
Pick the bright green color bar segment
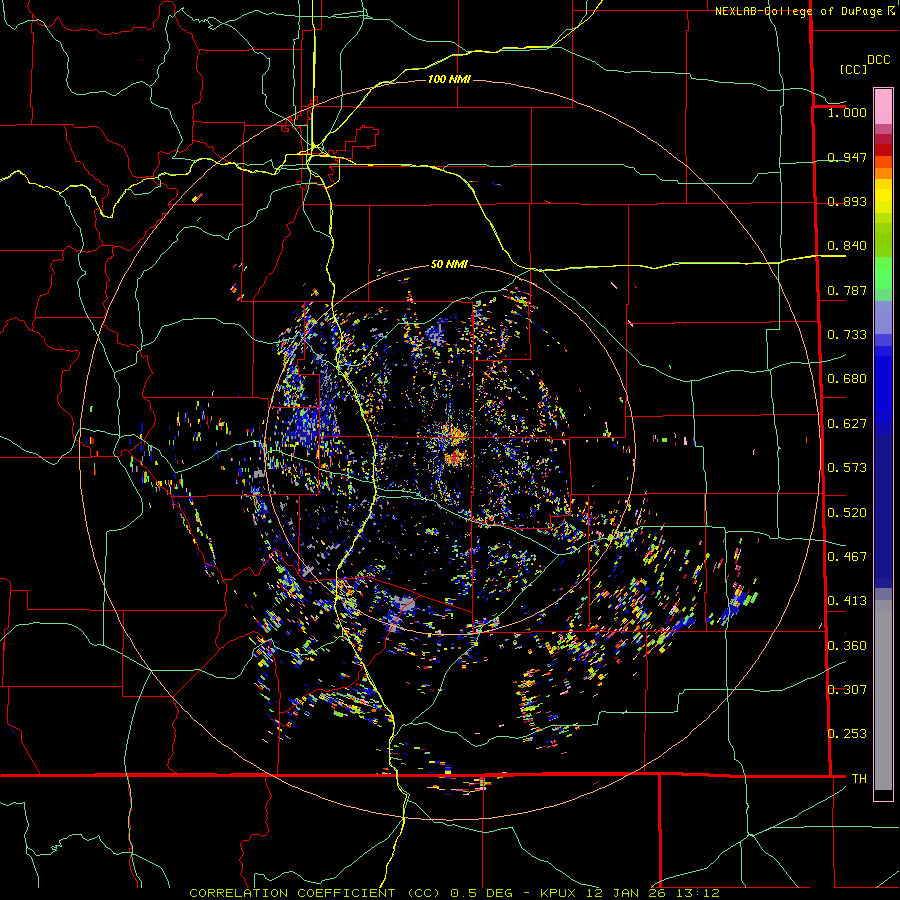click(883, 273)
